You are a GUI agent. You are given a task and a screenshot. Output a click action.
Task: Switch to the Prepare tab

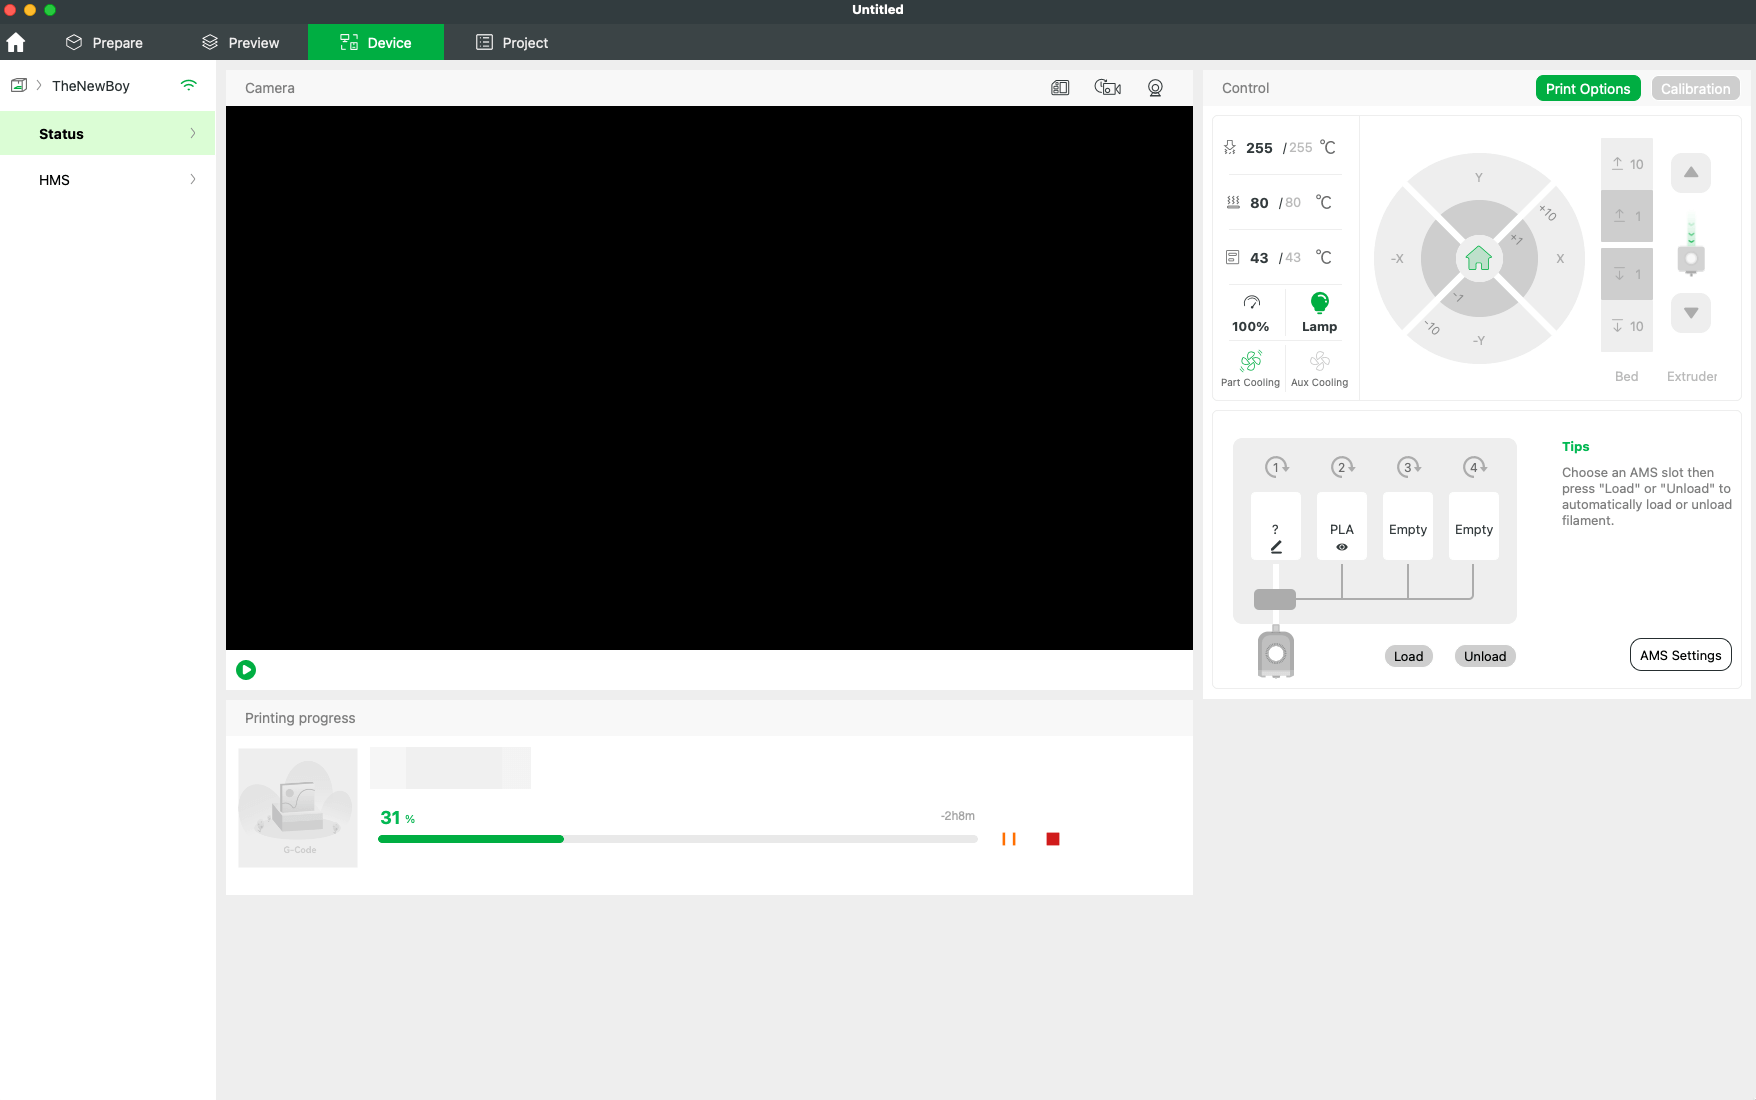(104, 43)
